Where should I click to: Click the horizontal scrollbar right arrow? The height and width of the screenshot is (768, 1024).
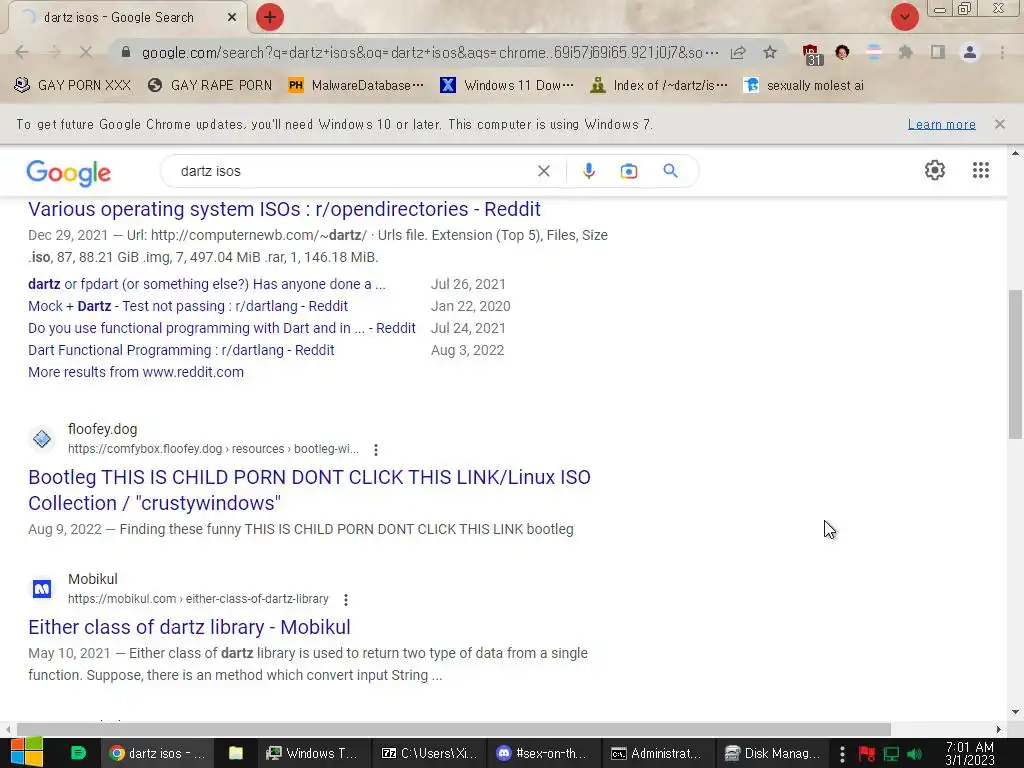999,729
